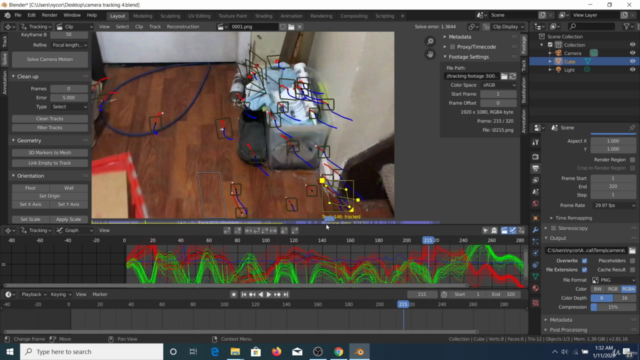This screenshot has width=640, height=360.
Task: Click the World properties tab icon
Action: coord(536,203)
